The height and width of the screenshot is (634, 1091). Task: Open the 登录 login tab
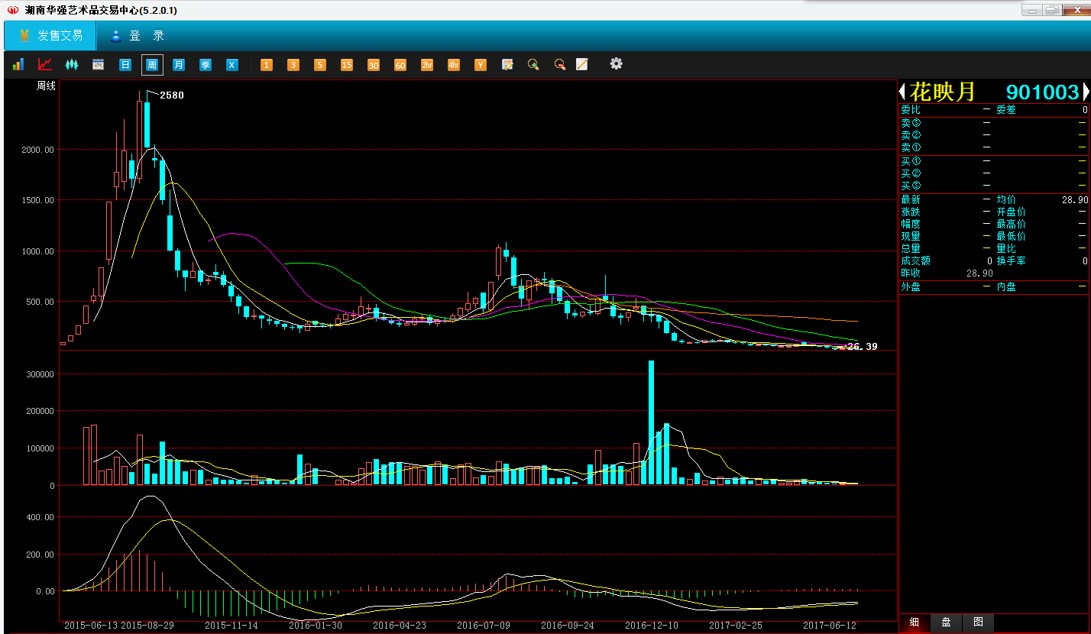point(138,35)
